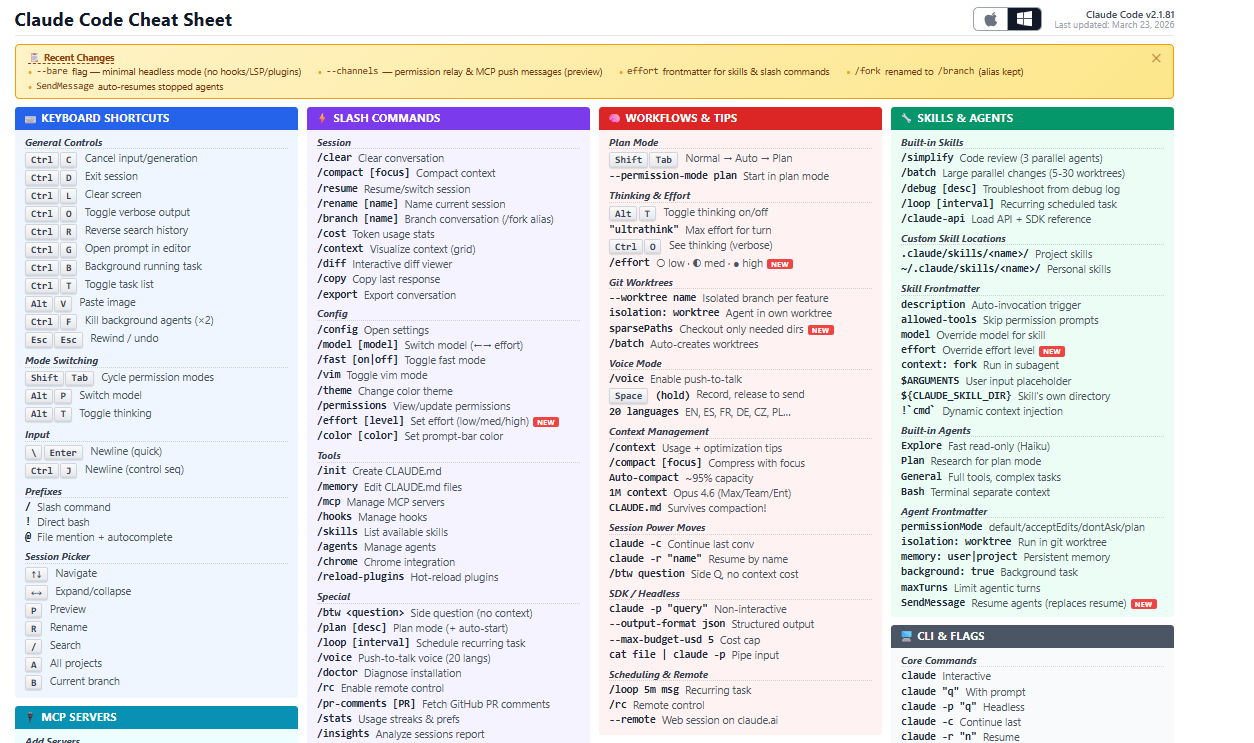Click the /compact [focus] command in Session
The height and width of the screenshot is (743, 1254).
(x=406, y=173)
